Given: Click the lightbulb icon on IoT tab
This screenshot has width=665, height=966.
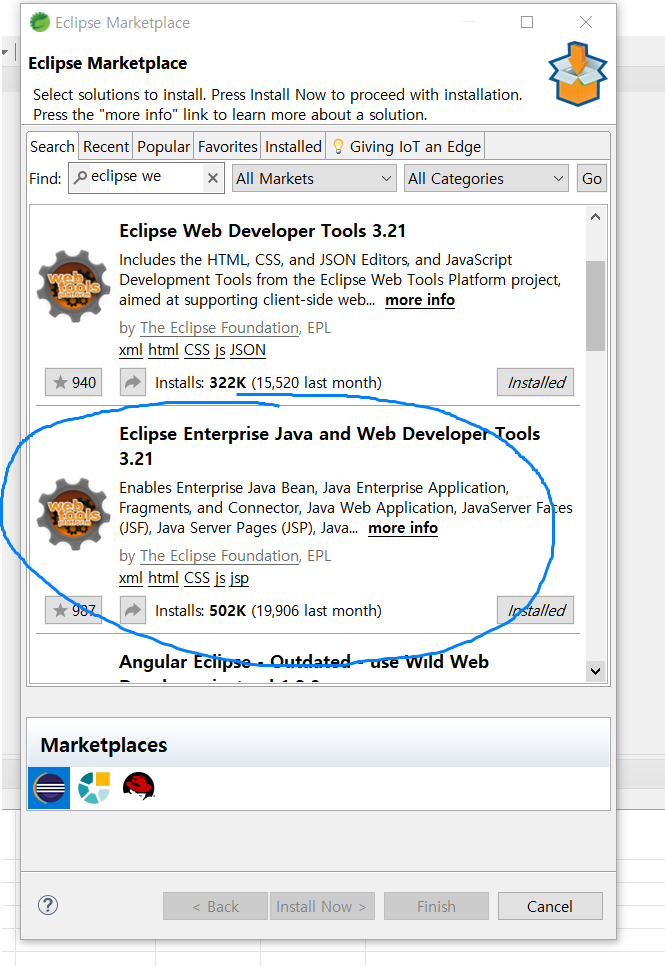Looking at the screenshot, I should point(338,146).
